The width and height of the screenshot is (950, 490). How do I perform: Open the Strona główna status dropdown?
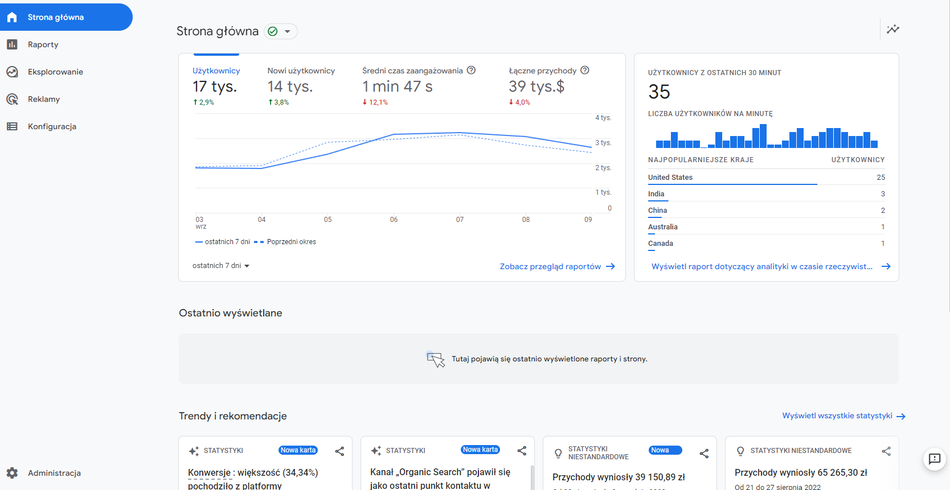(281, 32)
